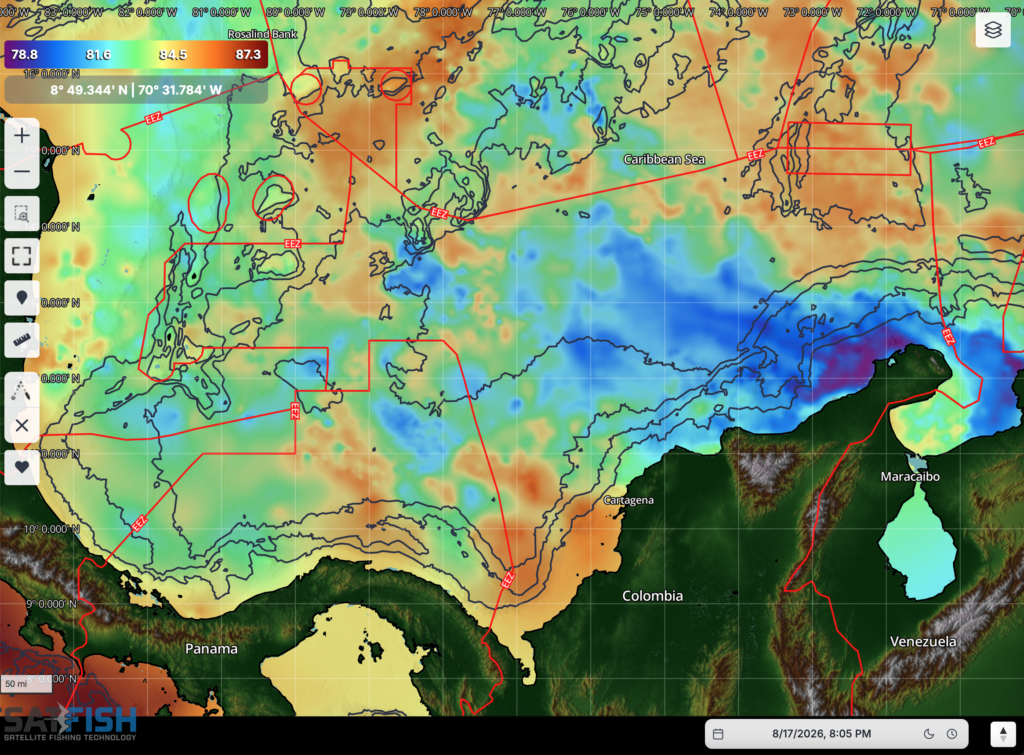Click the 81.6 value on temperature legend
The width and height of the screenshot is (1024, 755).
coord(99,55)
